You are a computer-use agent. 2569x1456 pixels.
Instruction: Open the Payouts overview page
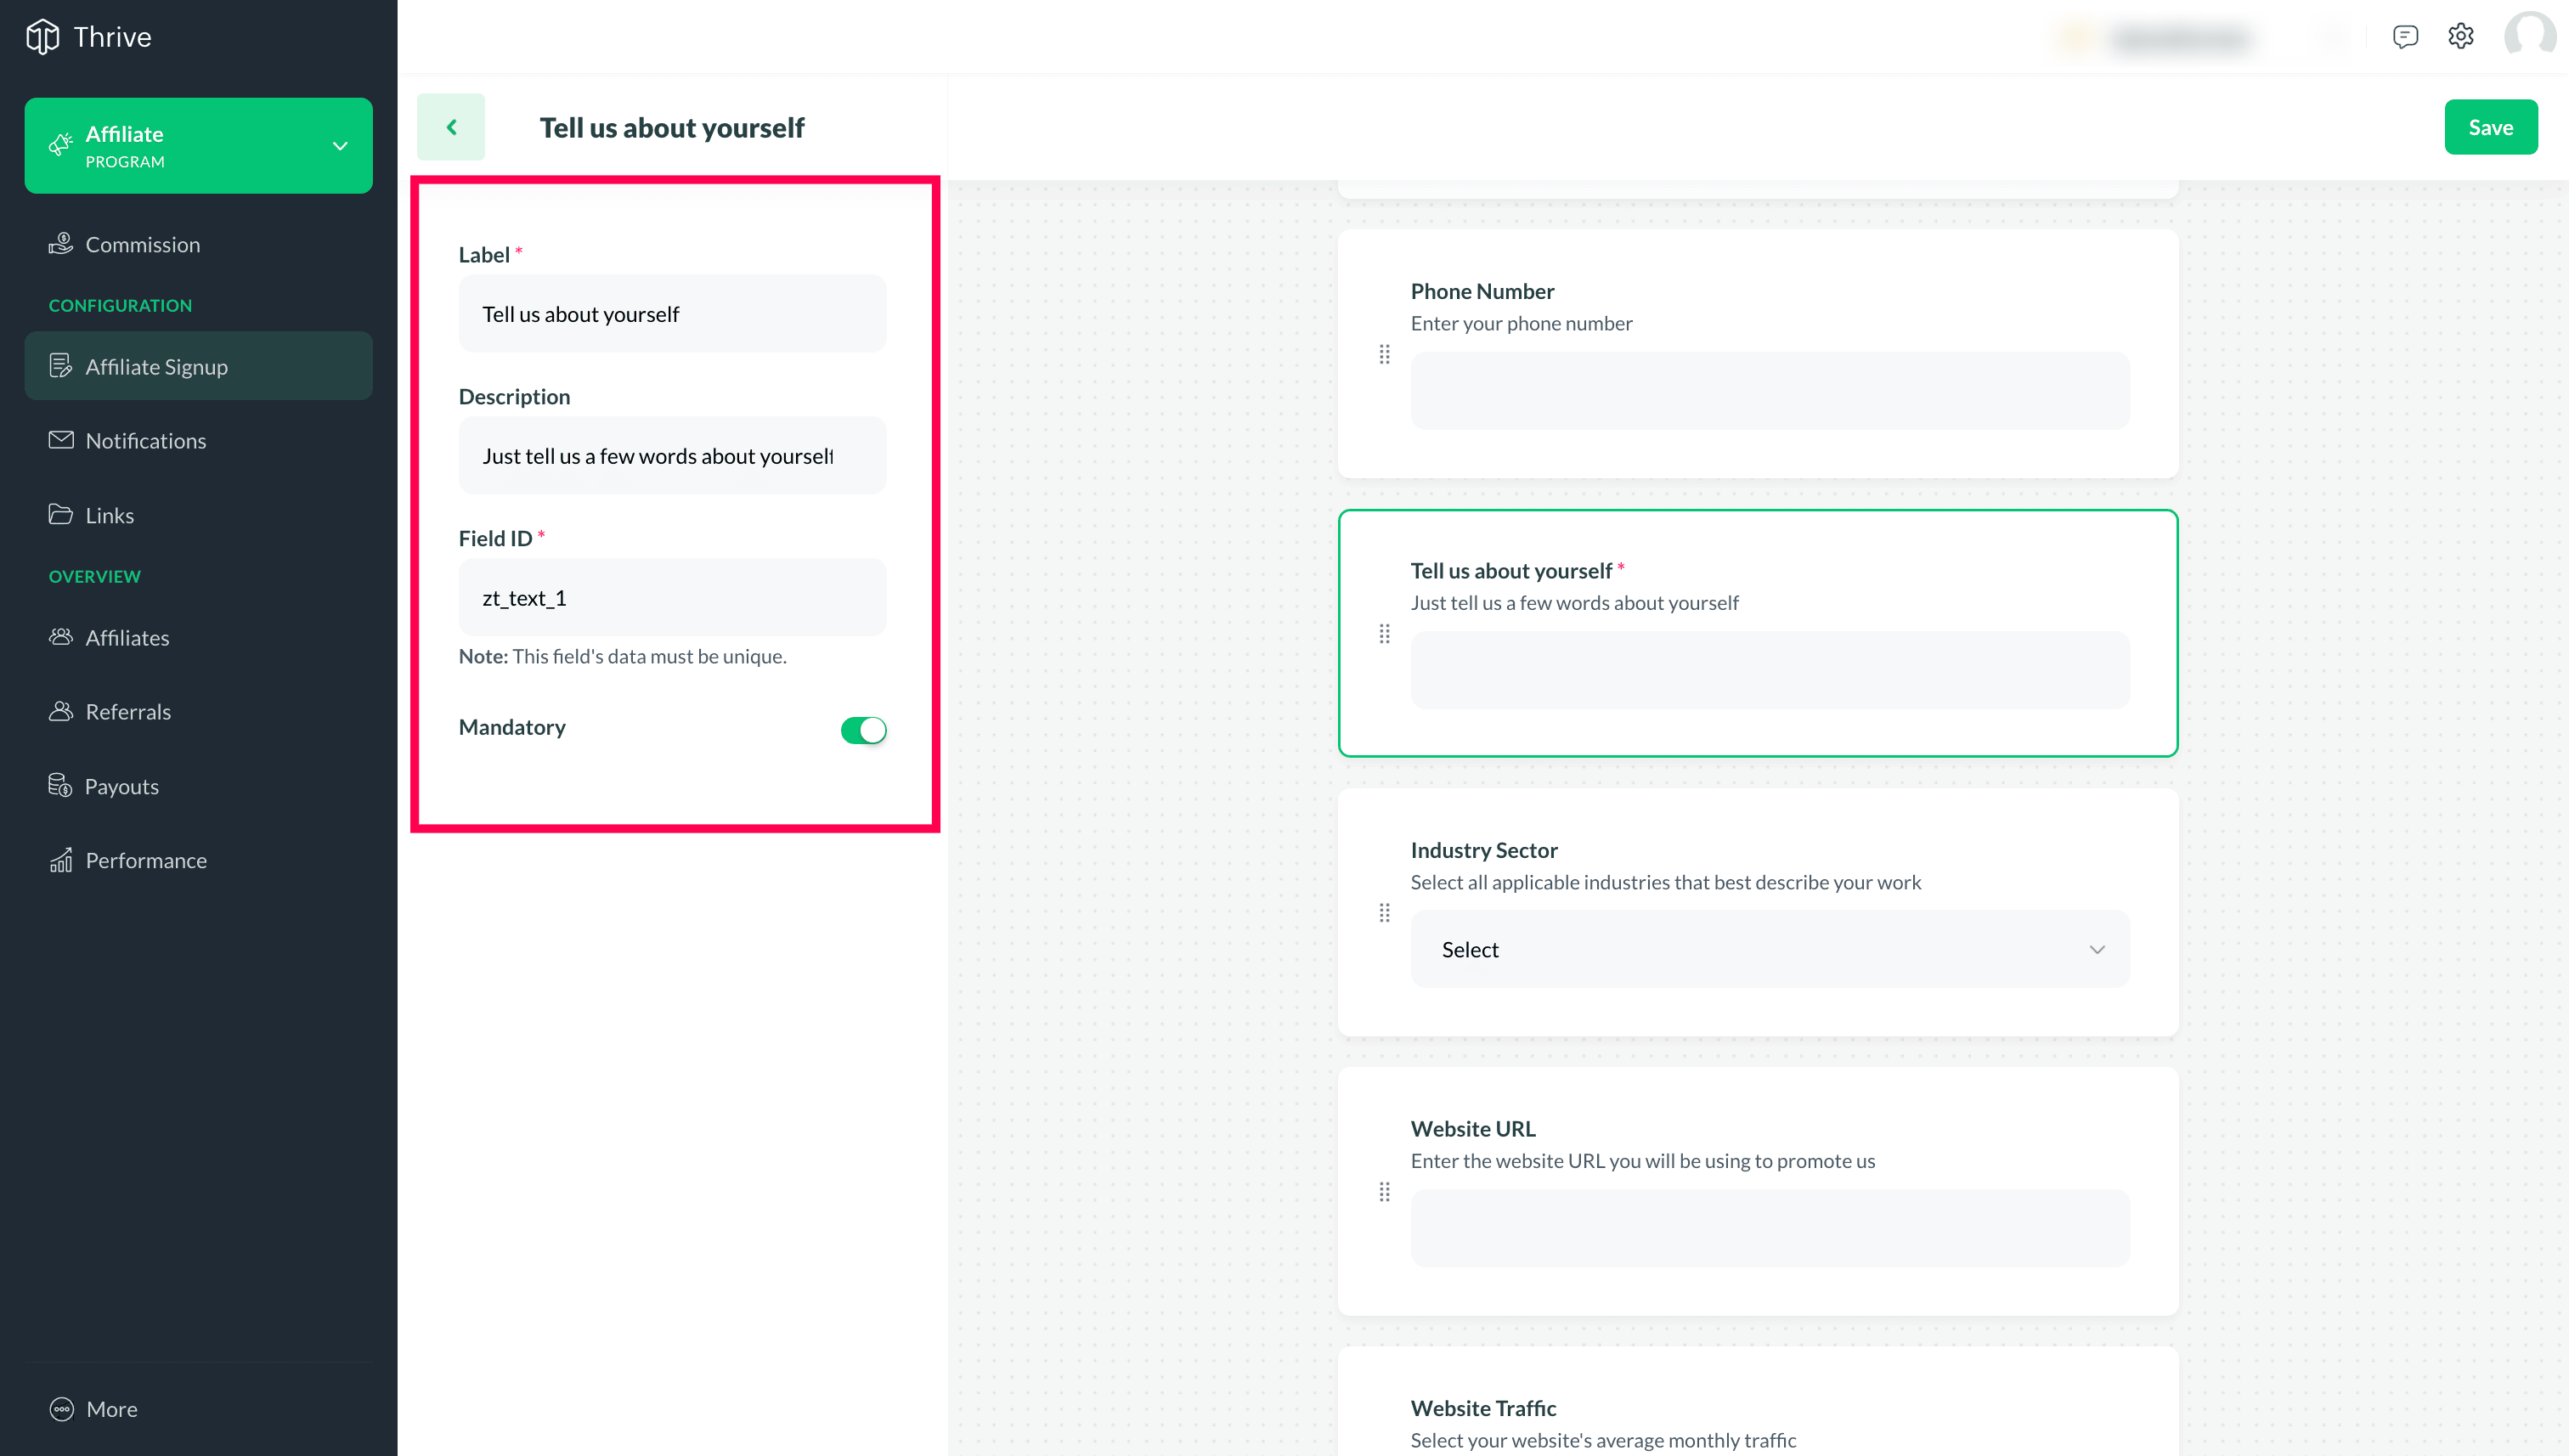(x=121, y=786)
